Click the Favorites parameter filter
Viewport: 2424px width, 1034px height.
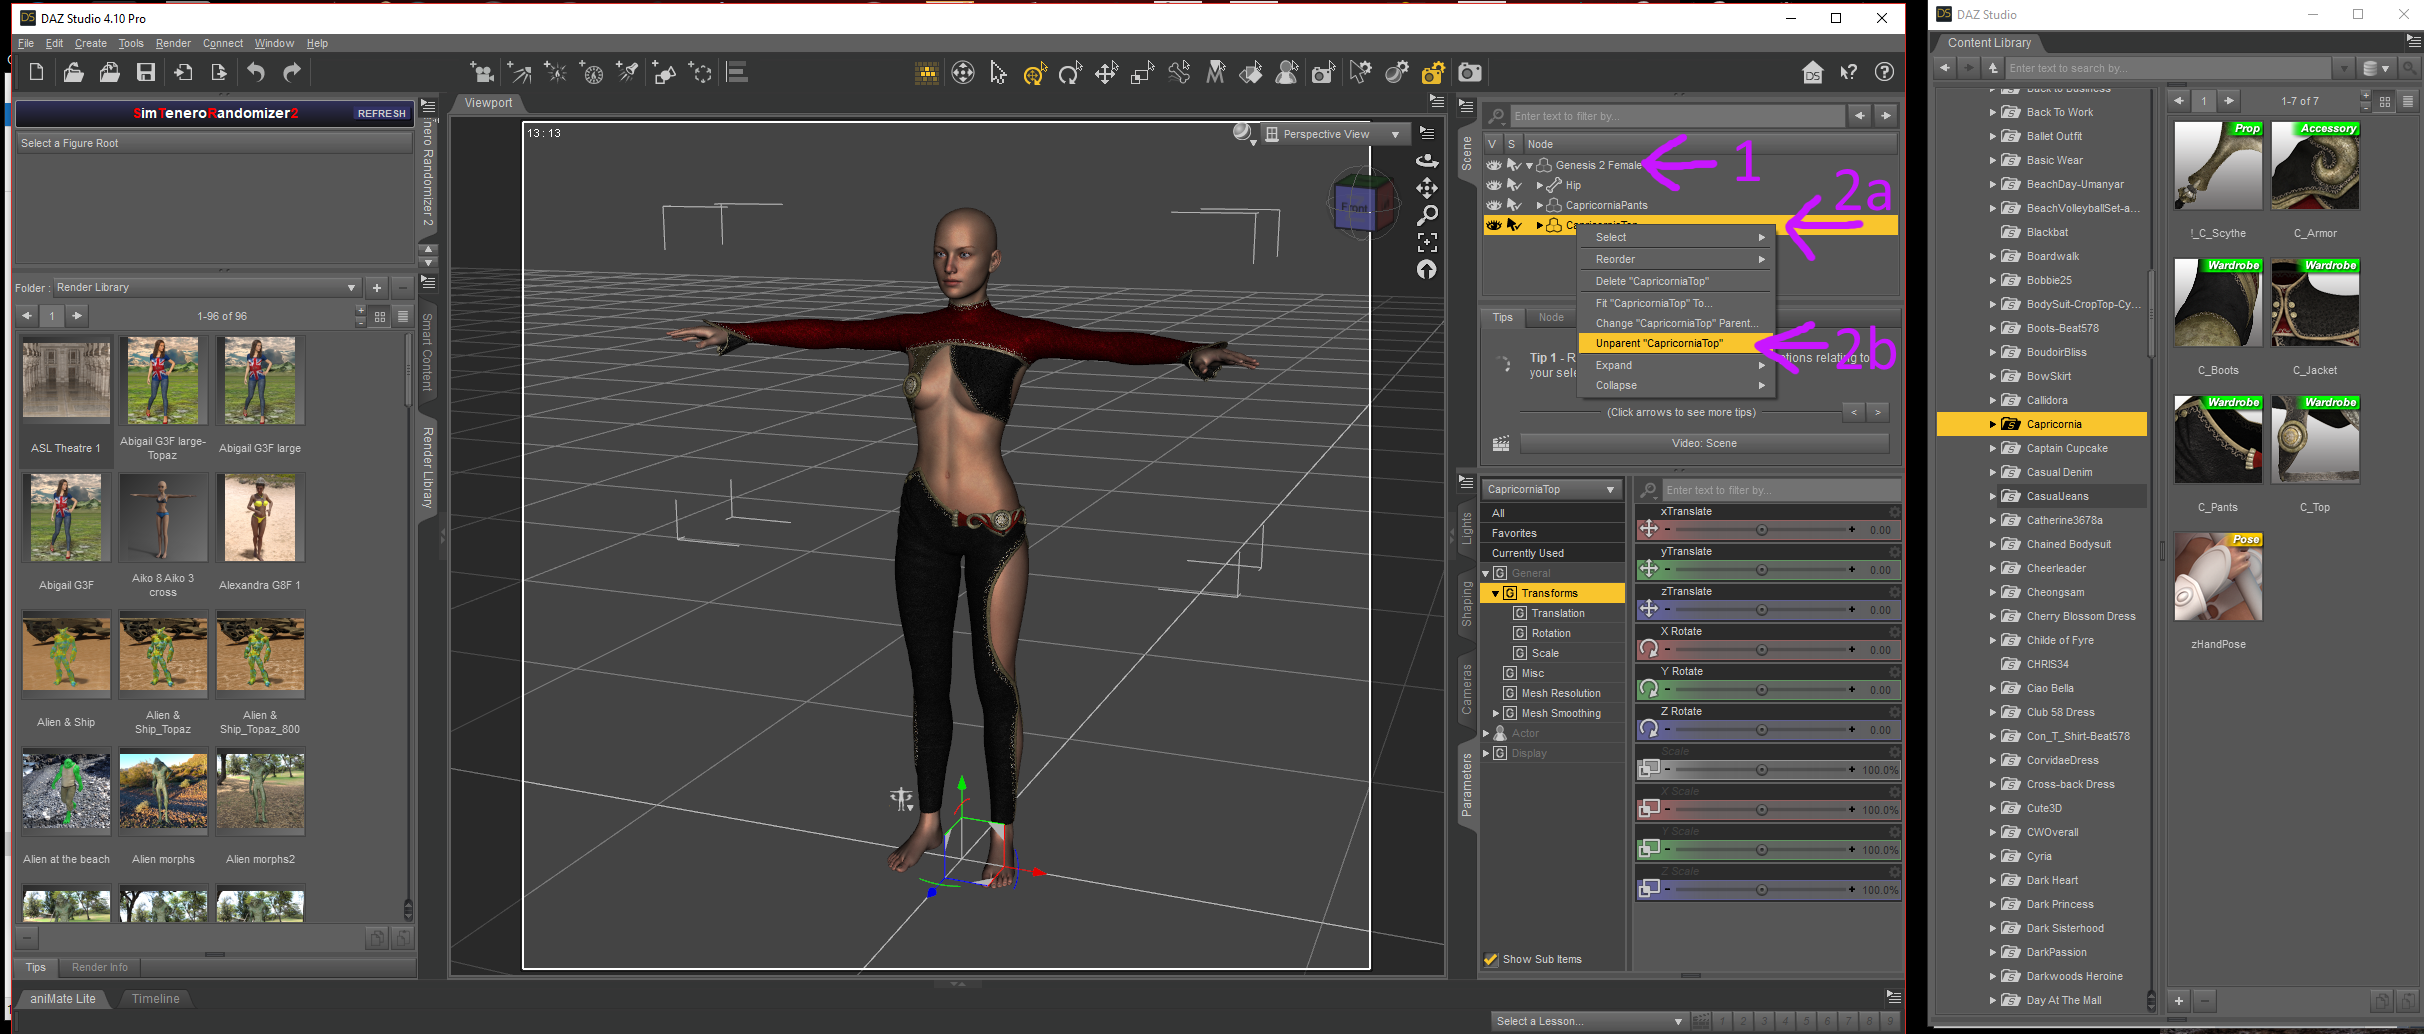(1552, 533)
